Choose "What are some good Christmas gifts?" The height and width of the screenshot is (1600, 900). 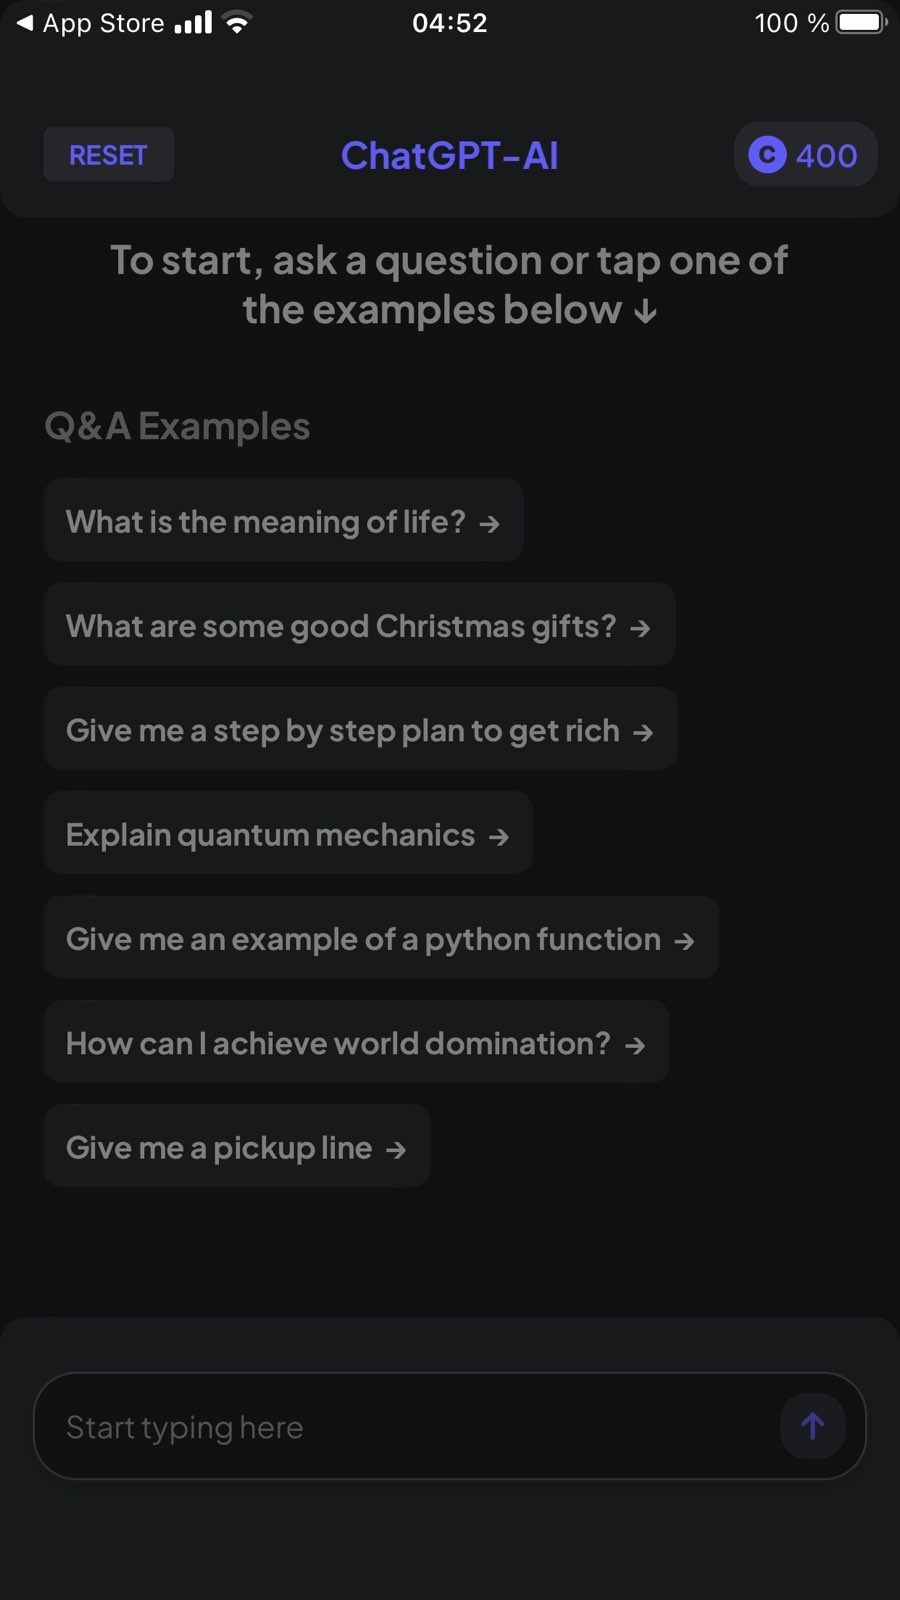point(340,626)
